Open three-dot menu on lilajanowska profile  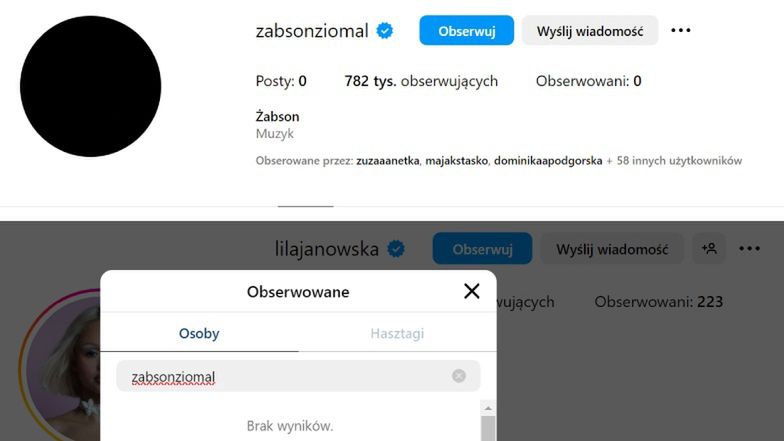coord(750,249)
